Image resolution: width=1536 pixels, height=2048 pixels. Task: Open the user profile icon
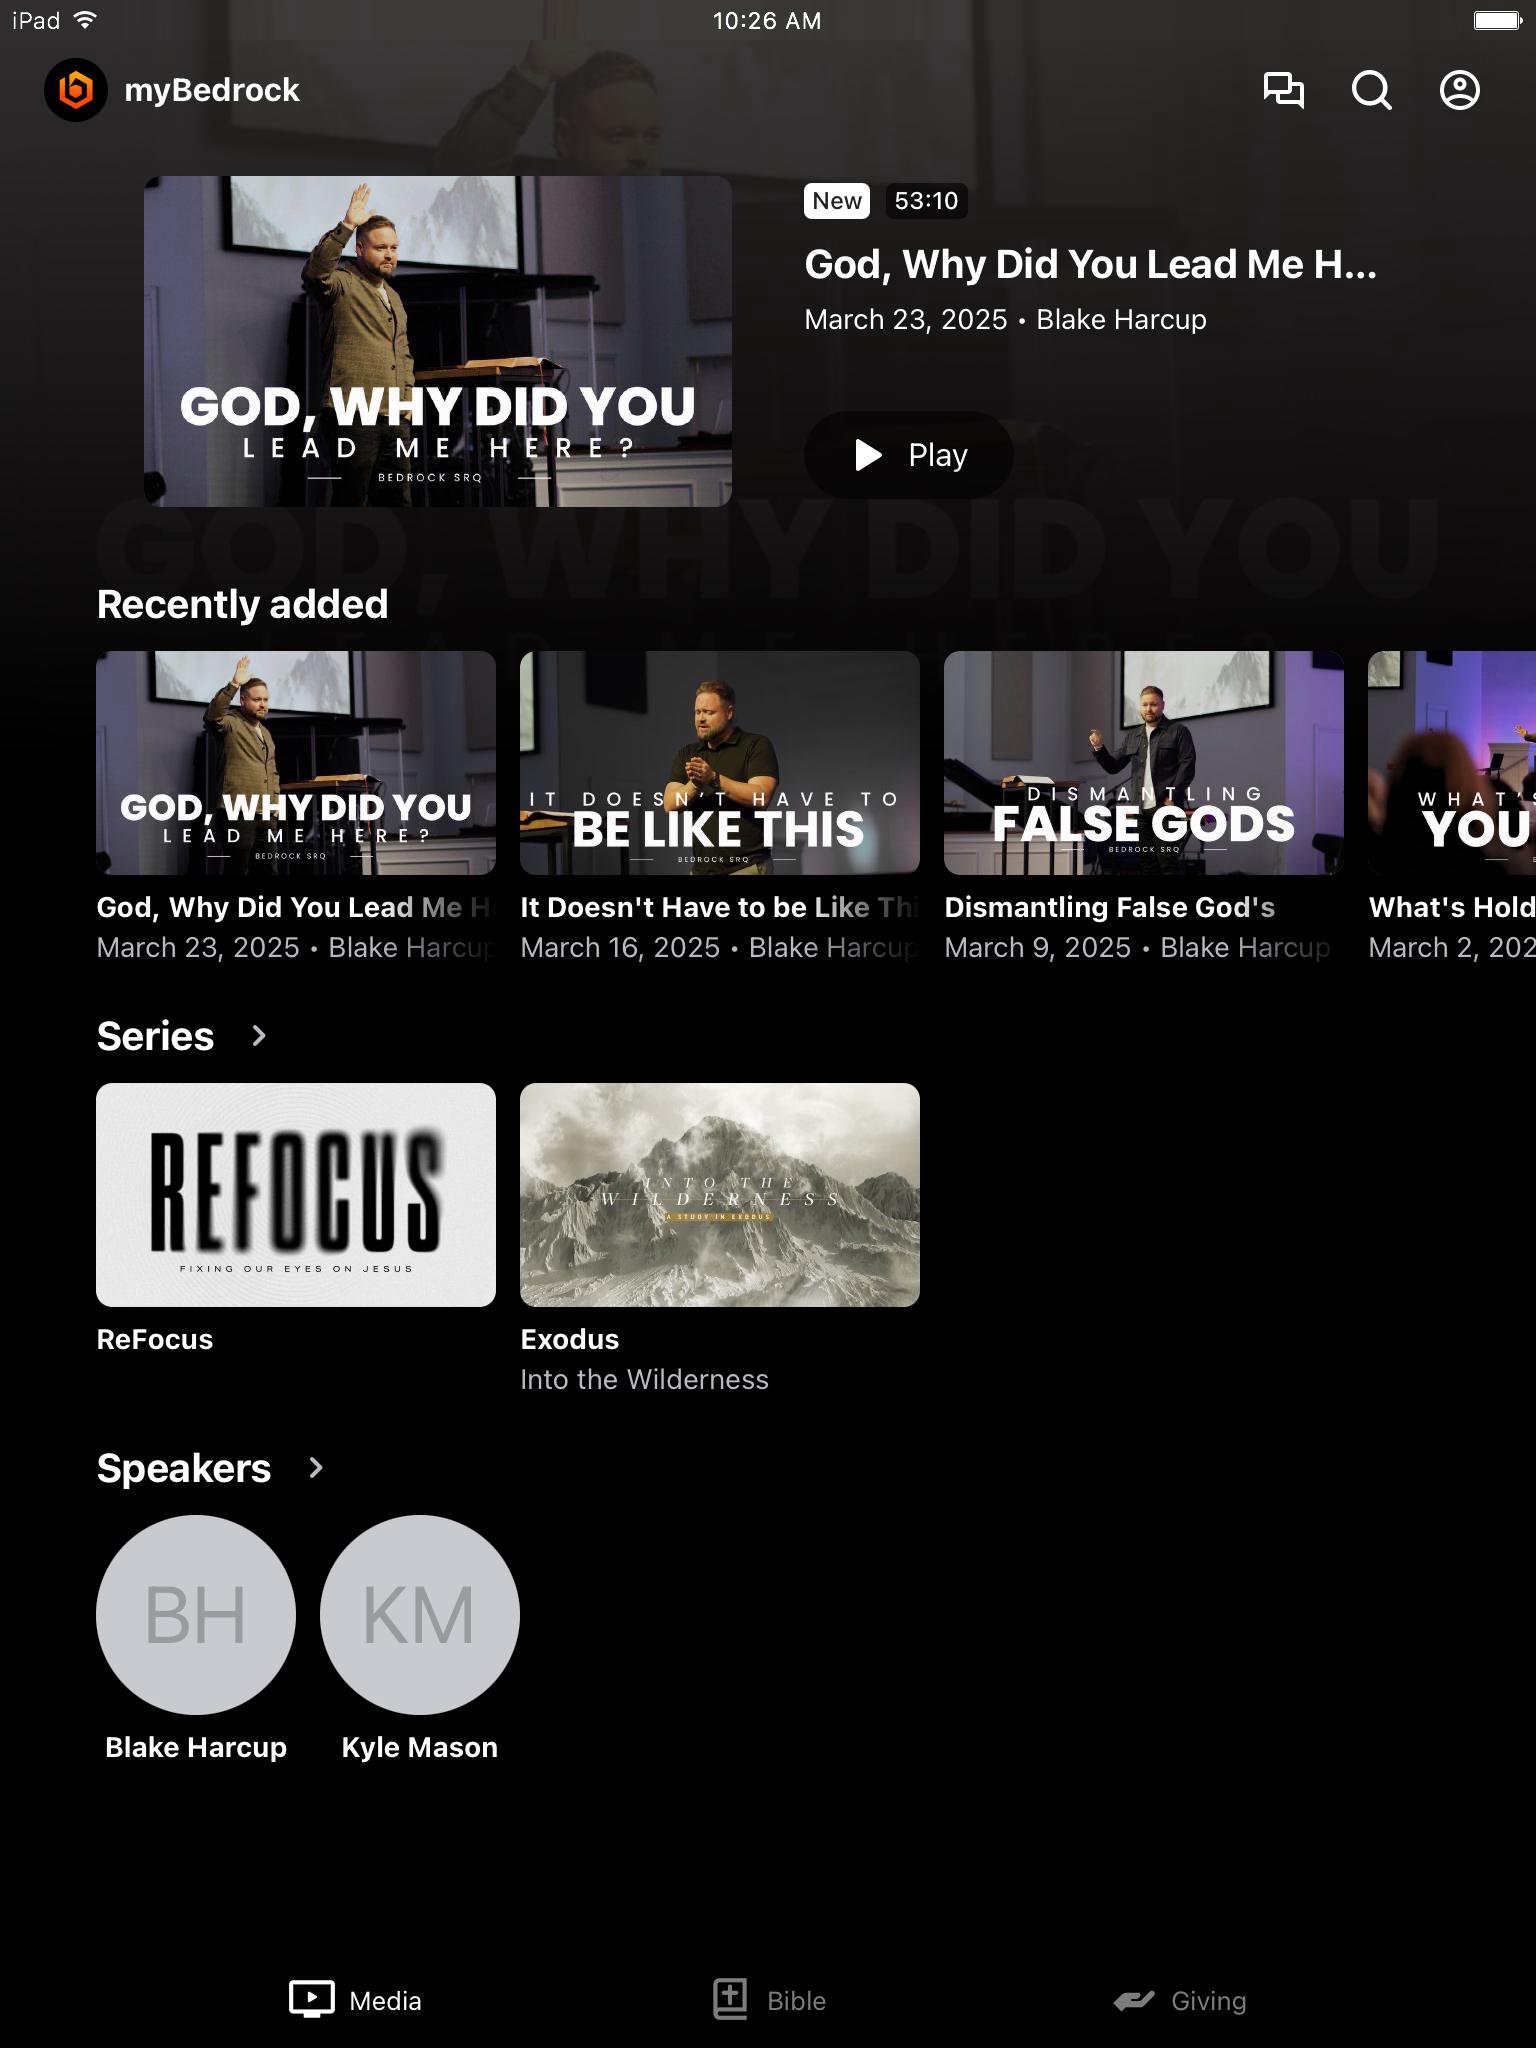(x=1459, y=90)
